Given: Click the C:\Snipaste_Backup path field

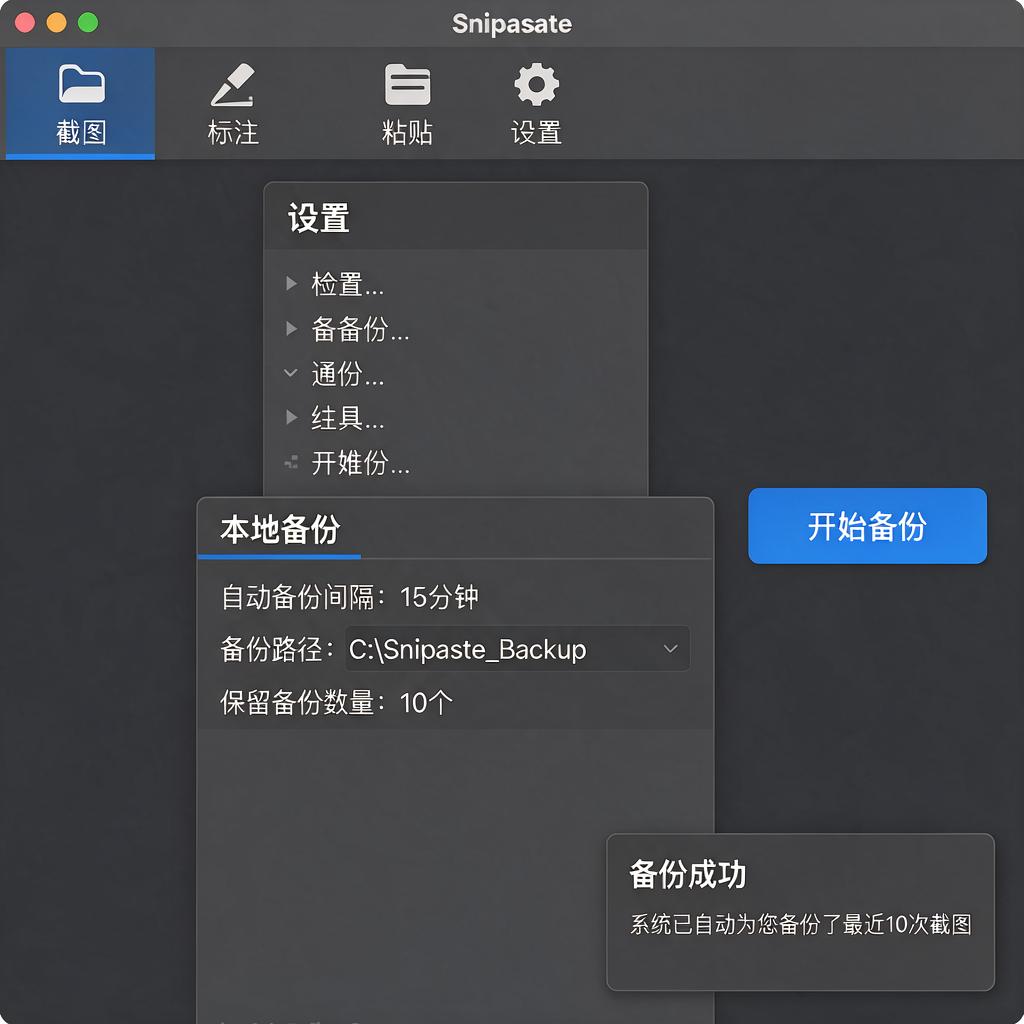Looking at the screenshot, I should [x=517, y=648].
